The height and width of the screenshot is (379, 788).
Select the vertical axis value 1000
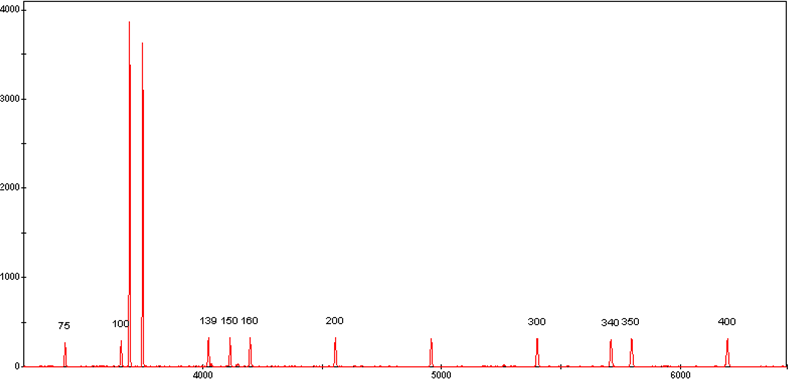tap(10, 277)
